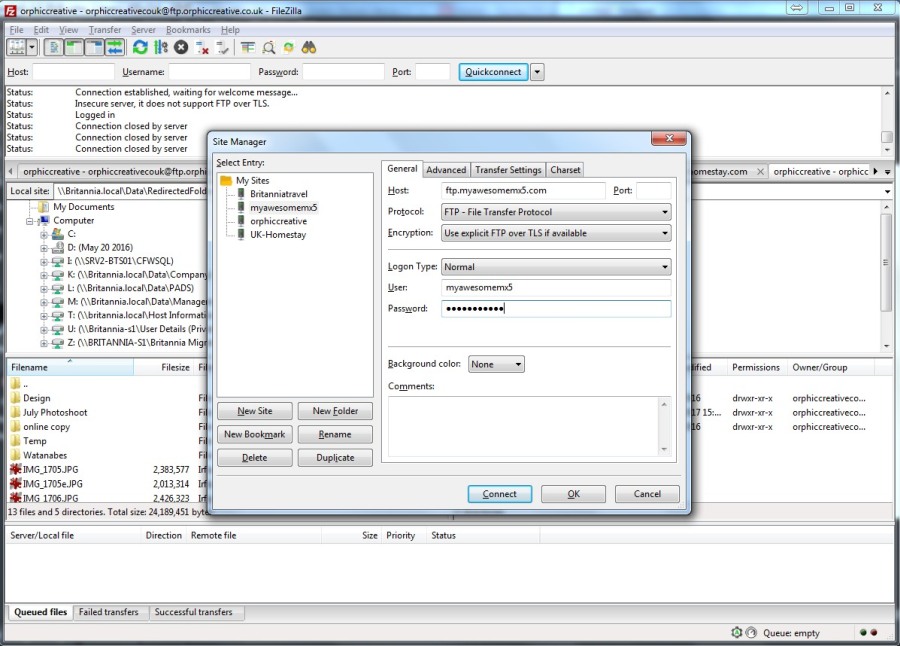The width and height of the screenshot is (900, 646).
Task: Open the Help menu
Action: [x=230, y=30]
